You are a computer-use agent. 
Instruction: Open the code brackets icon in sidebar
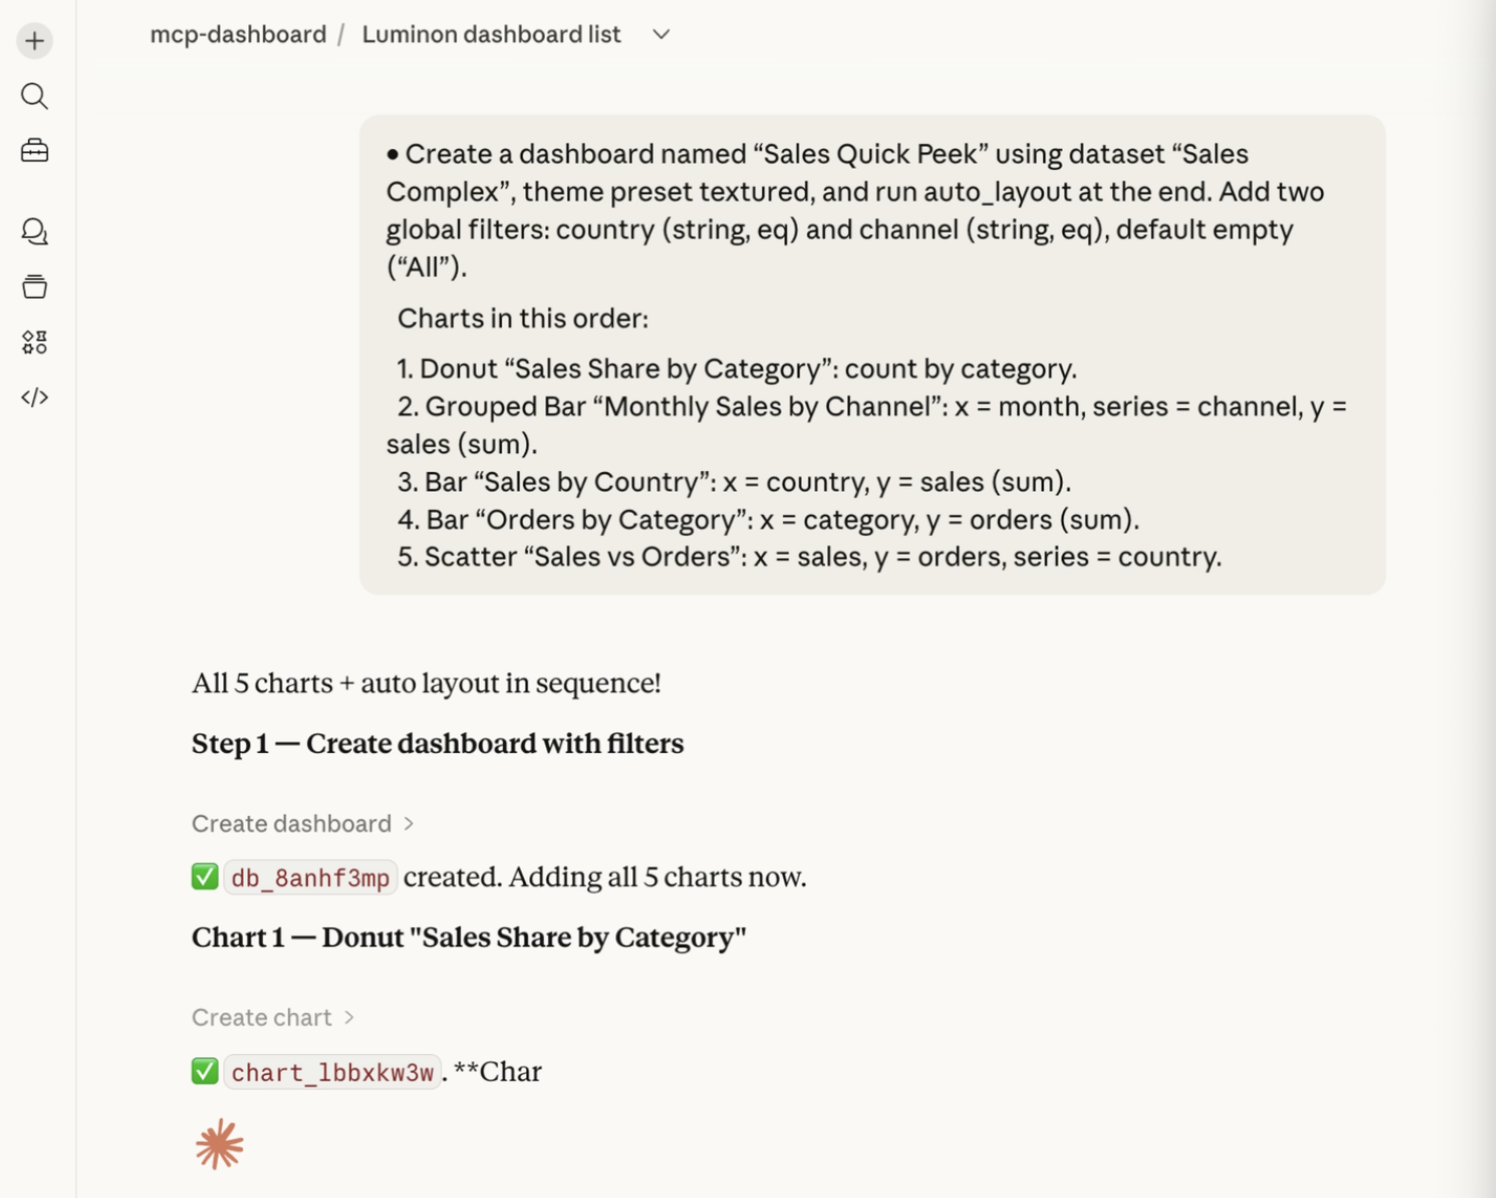click(x=35, y=397)
